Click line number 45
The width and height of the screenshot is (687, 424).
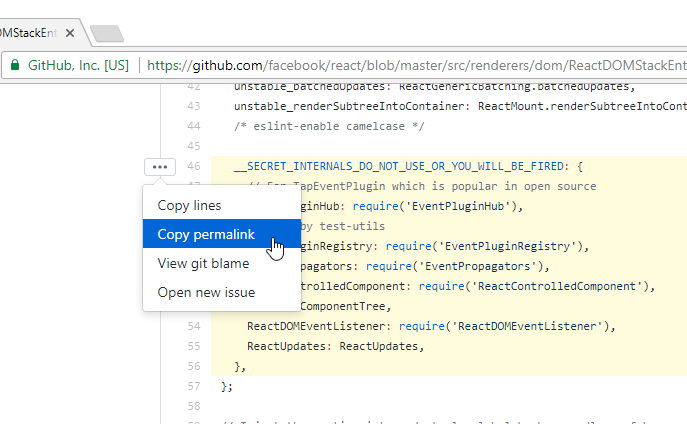(194, 146)
